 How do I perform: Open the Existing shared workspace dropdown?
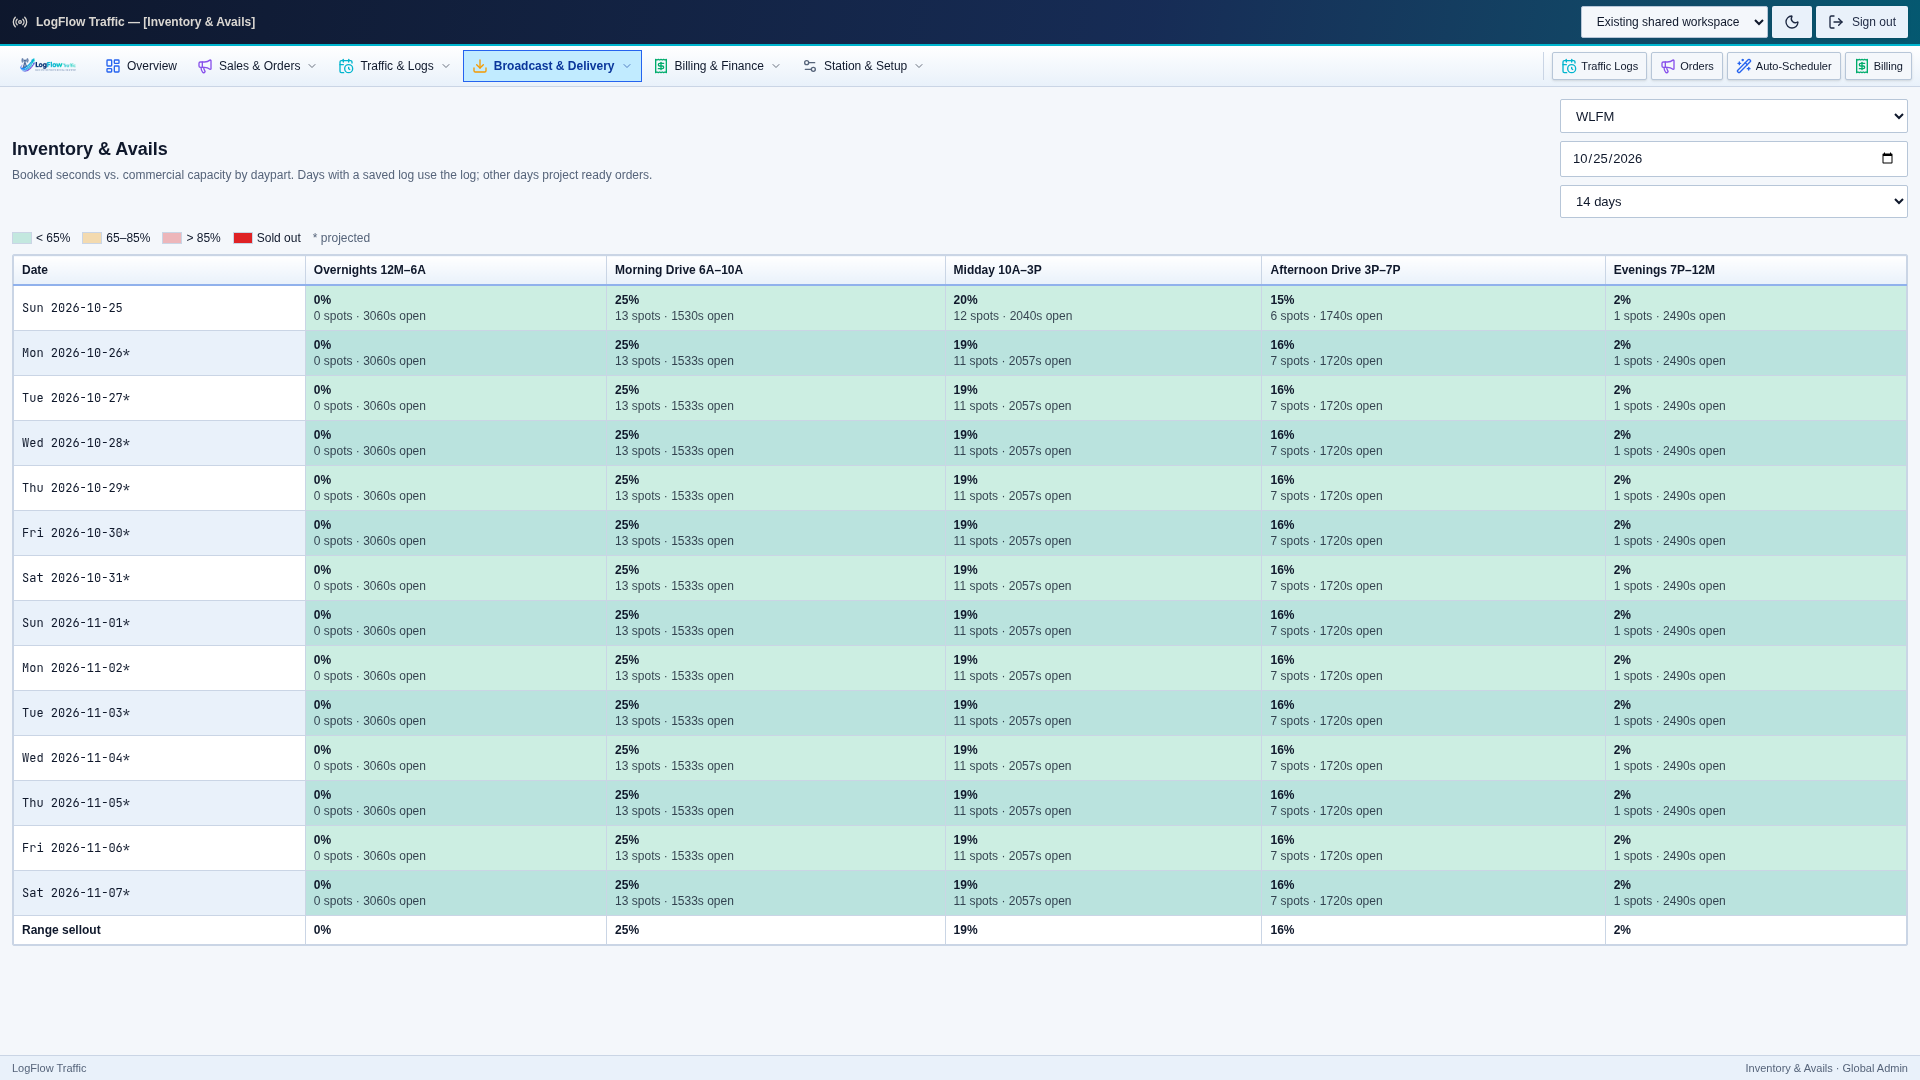(x=1674, y=22)
